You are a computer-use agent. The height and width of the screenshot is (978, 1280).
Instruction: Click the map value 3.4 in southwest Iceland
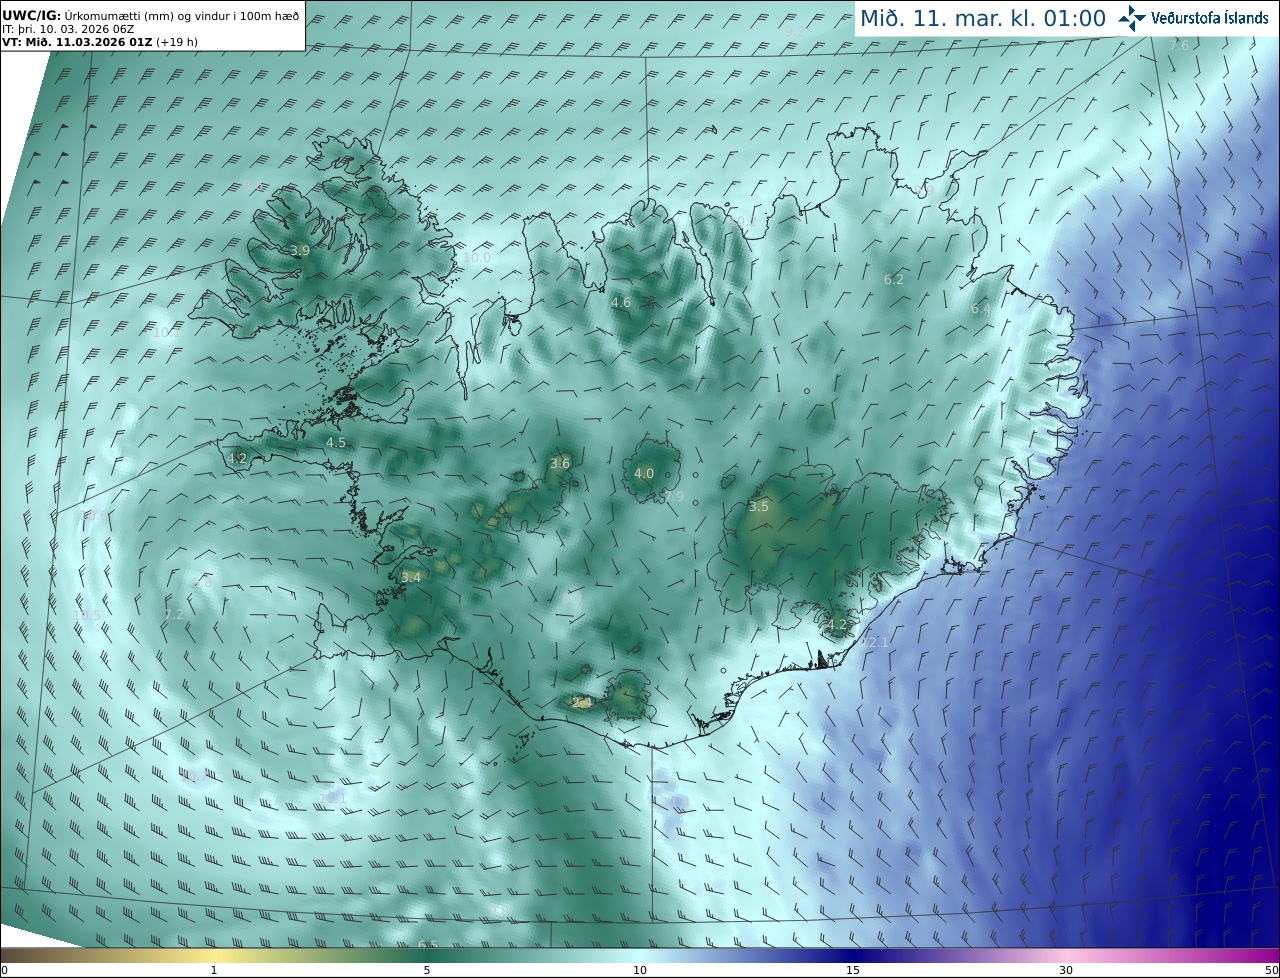point(411,577)
